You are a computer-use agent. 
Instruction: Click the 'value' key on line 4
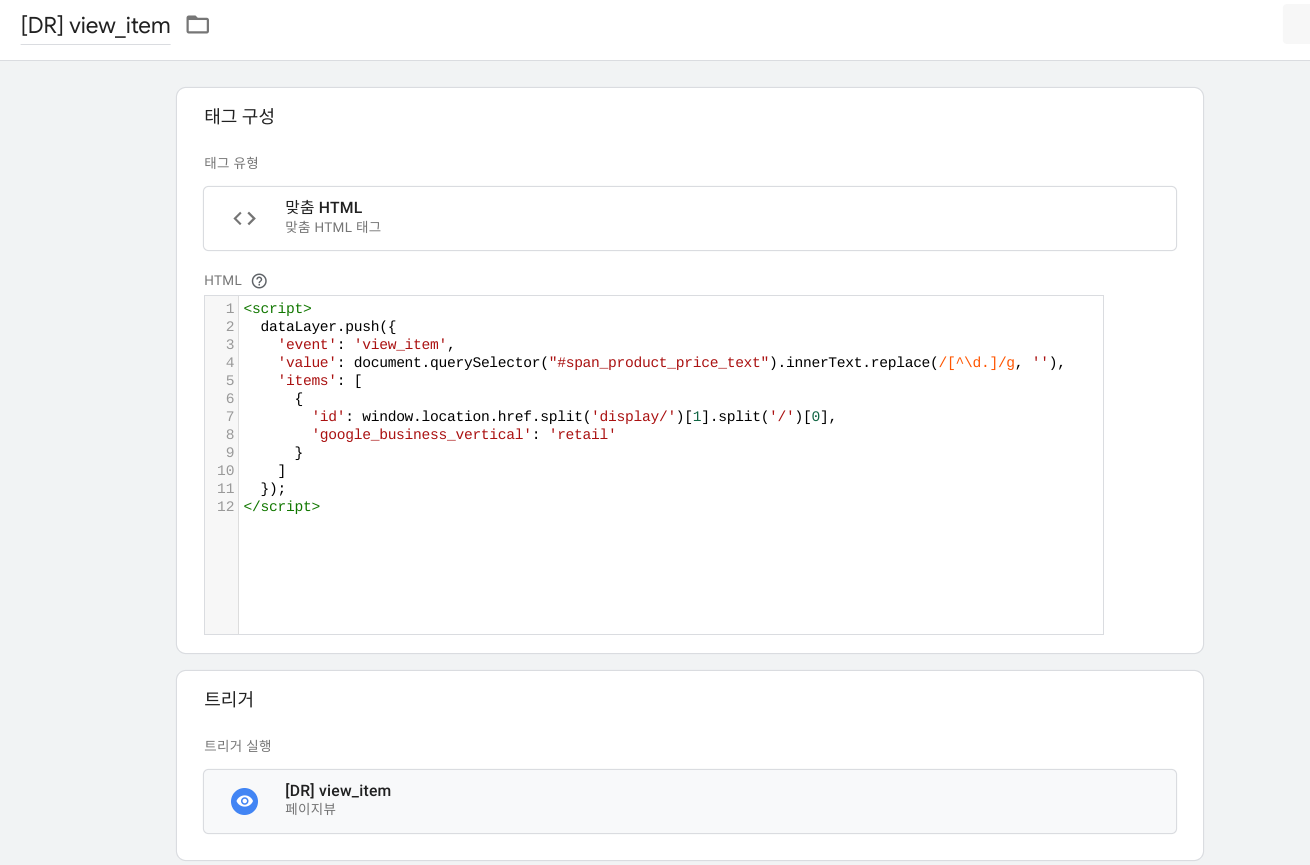click(307, 363)
